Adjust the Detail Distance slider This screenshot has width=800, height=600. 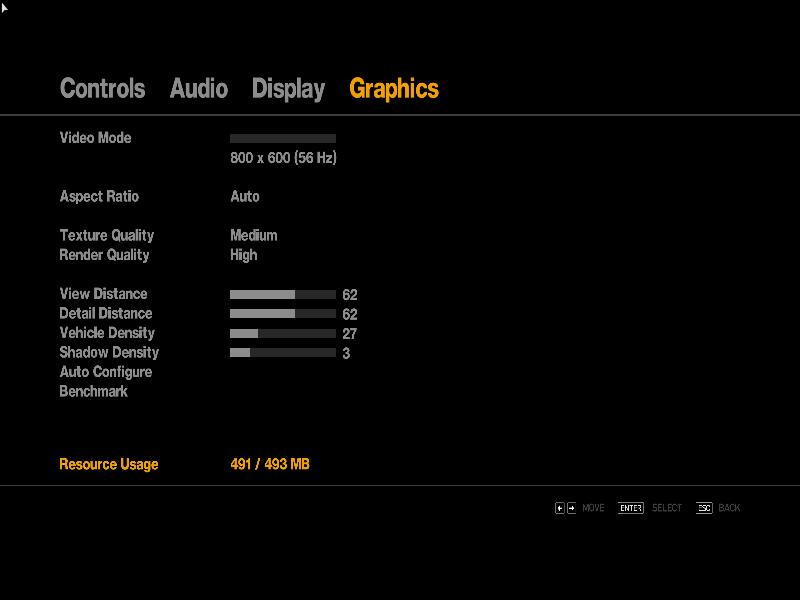coord(283,314)
